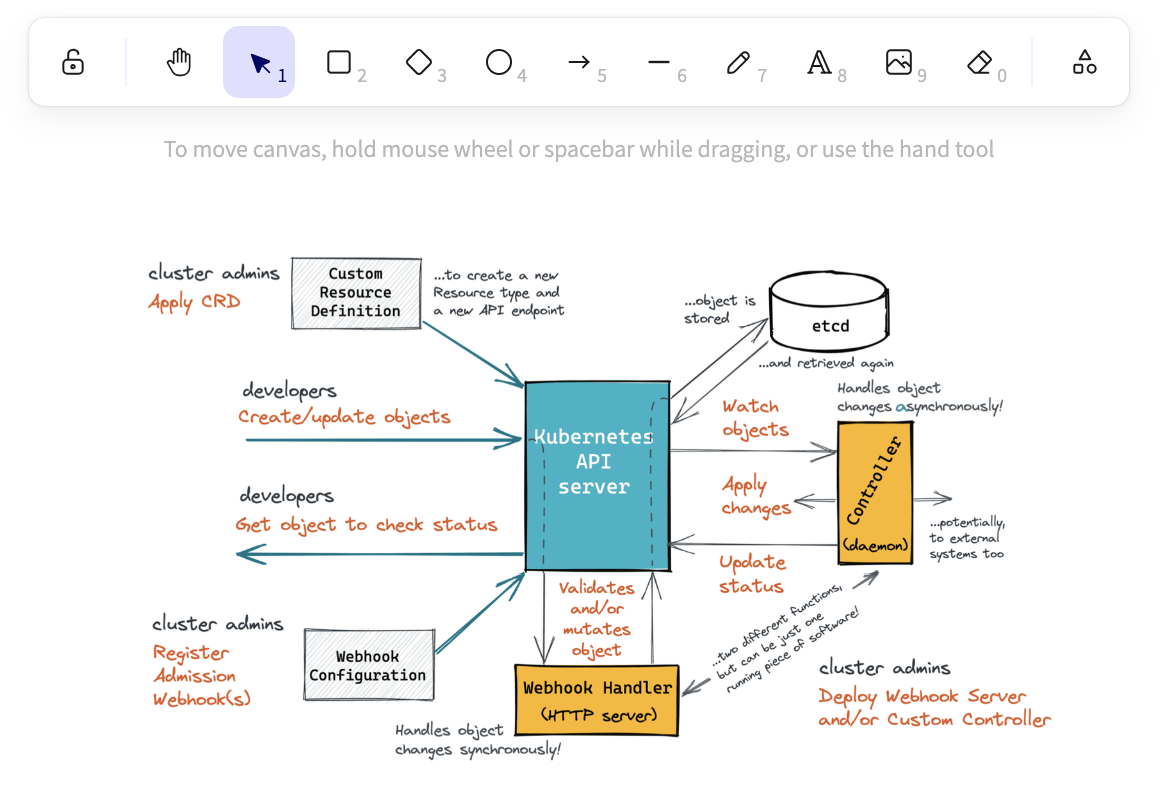This screenshot has height=800, width=1160.
Task: Click the "(HTTP server)" label
Action: [x=598, y=715]
